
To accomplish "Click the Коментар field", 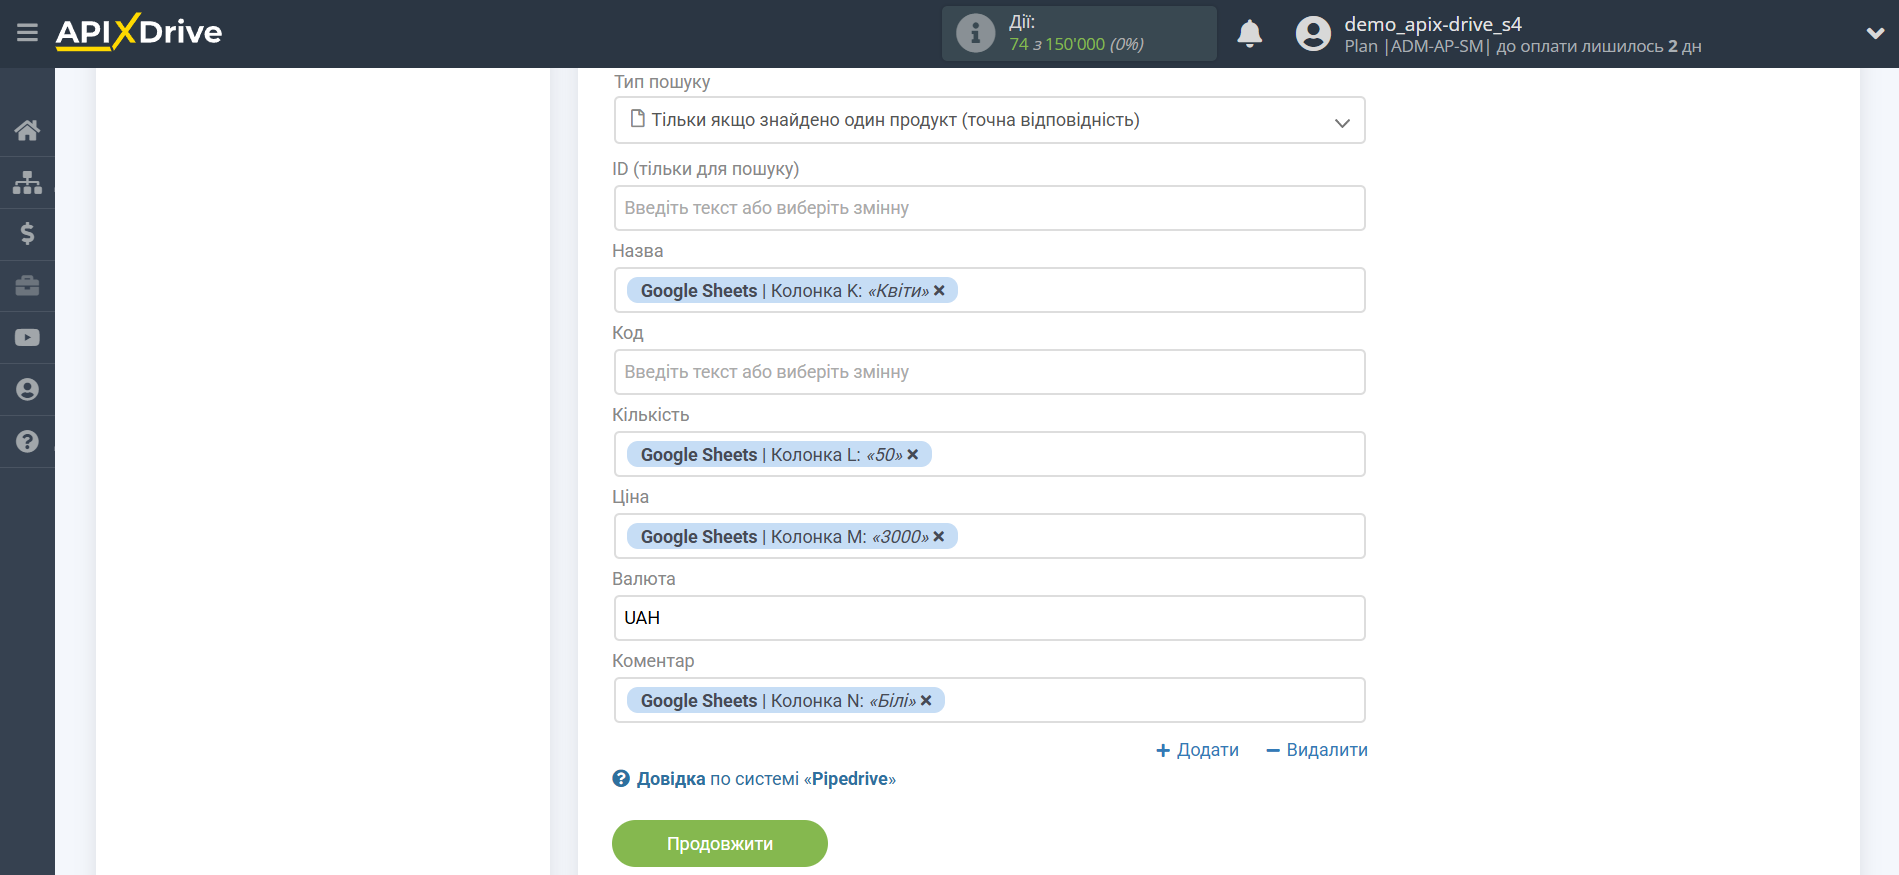I will click(989, 700).
